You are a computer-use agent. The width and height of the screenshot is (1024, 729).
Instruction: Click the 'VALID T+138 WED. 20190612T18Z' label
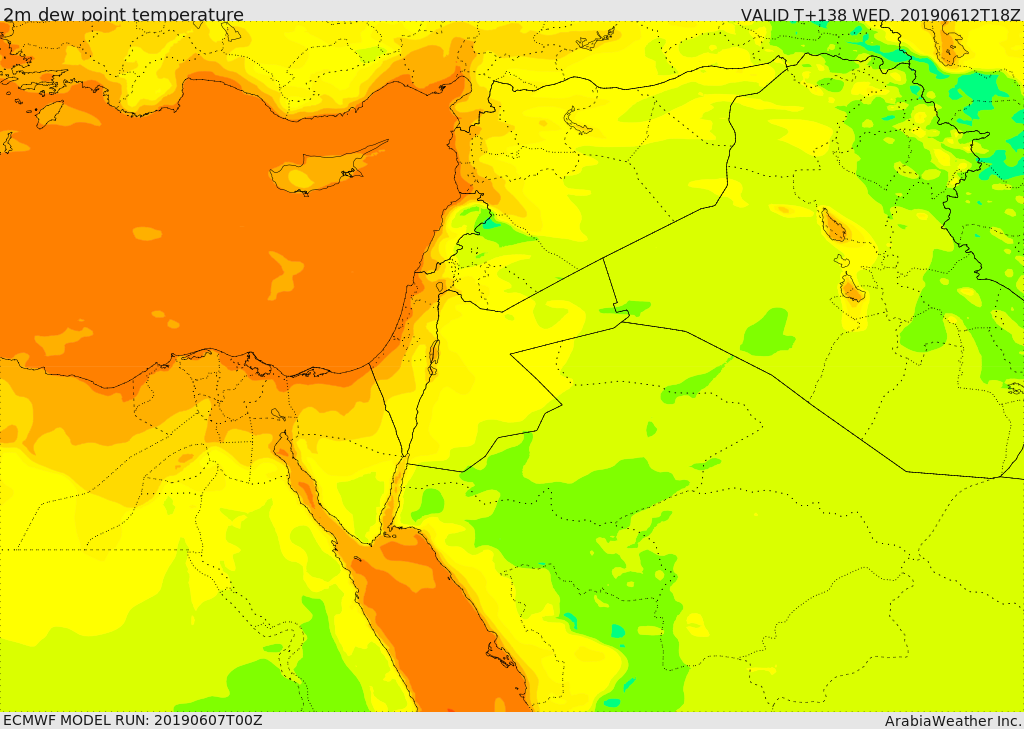(x=880, y=14)
